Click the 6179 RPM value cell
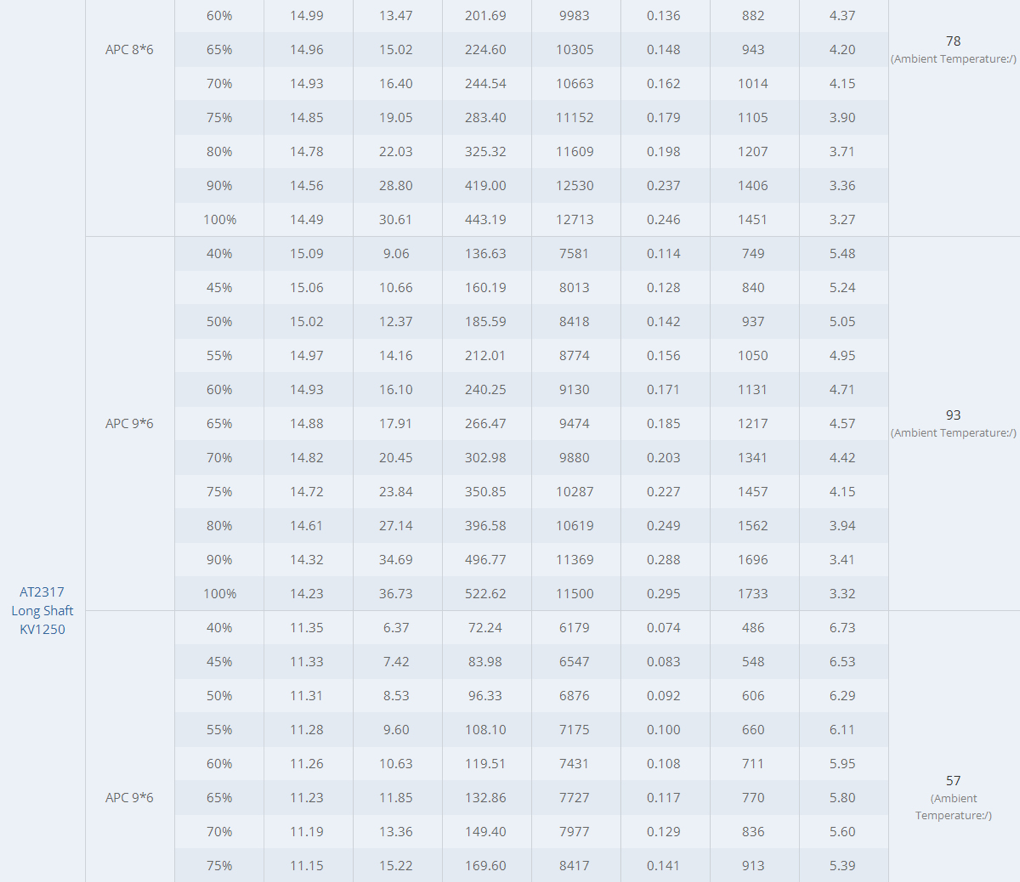The height and width of the screenshot is (882, 1020). pyautogui.click(x=575, y=628)
